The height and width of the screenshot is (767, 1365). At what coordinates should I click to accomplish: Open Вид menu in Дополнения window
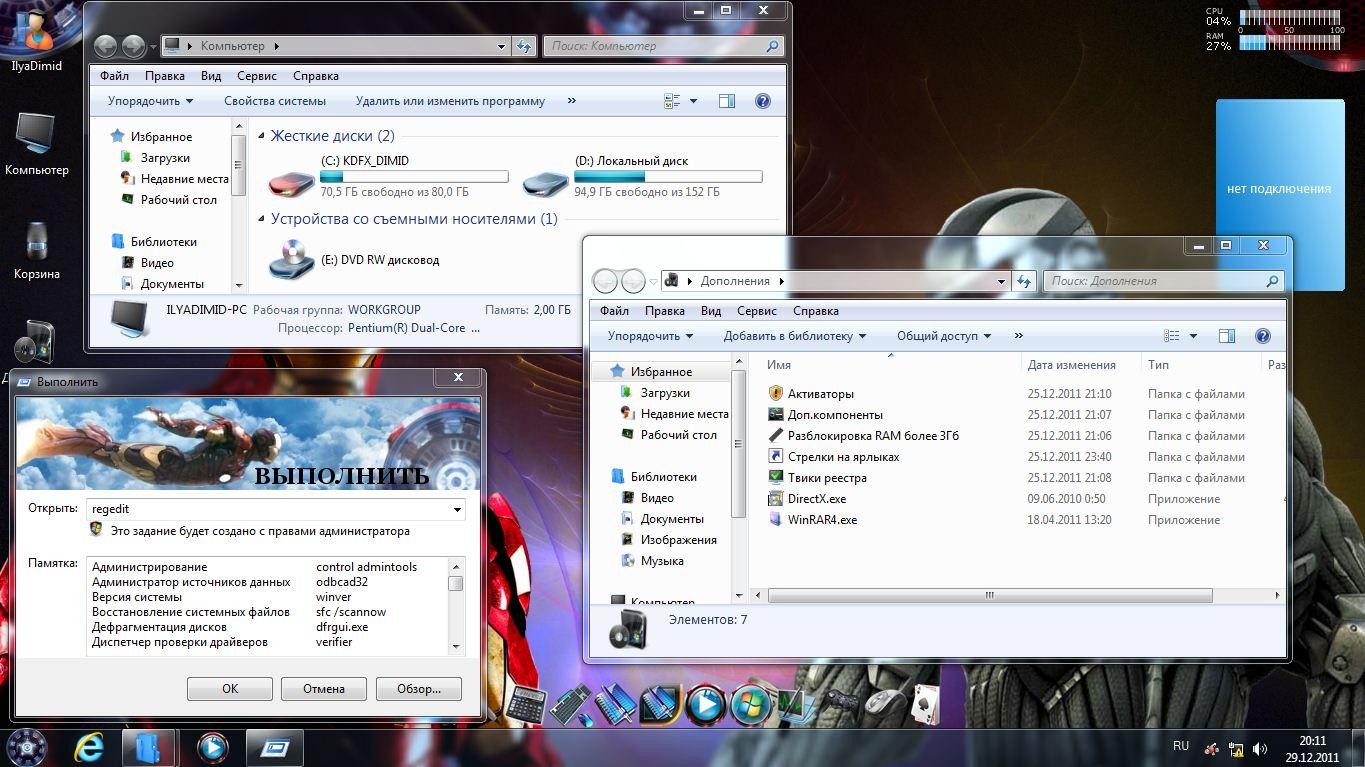tap(711, 311)
